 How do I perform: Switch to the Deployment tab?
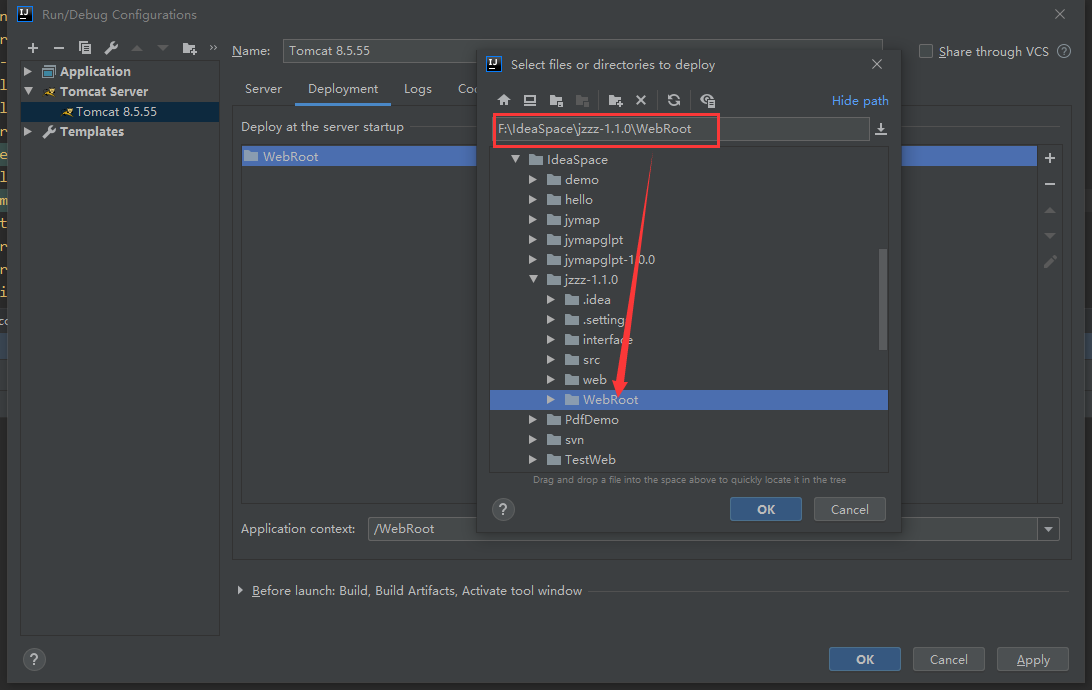coord(343,89)
